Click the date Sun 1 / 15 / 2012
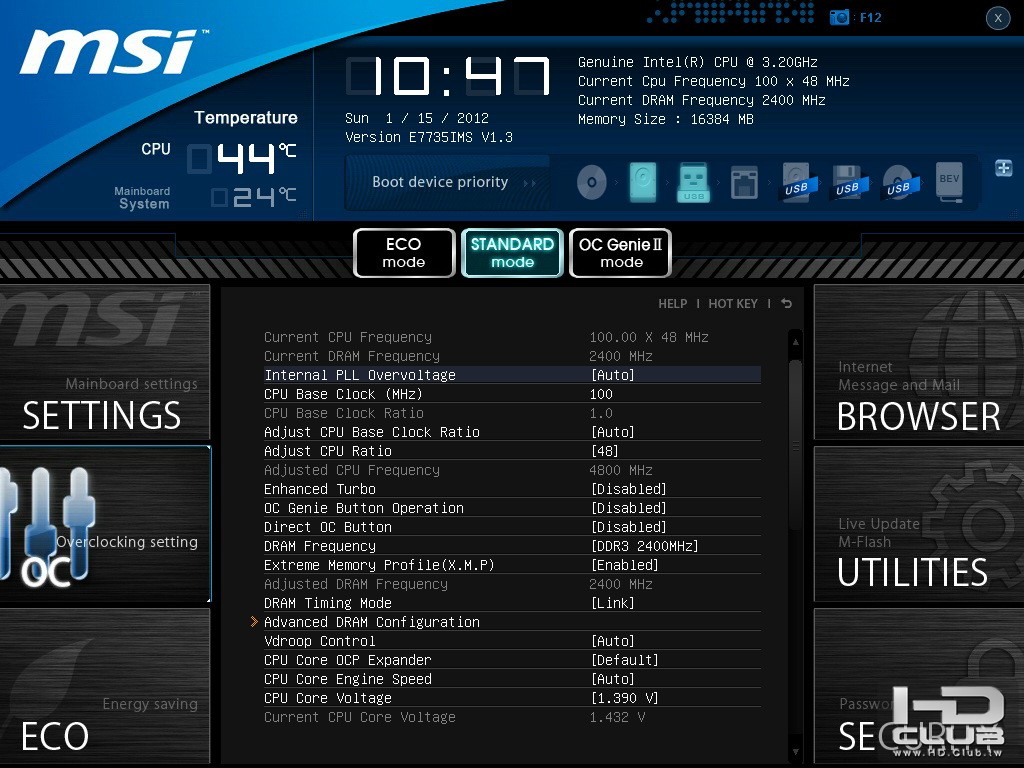The width and height of the screenshot is (1024, 768). point(417,118)
